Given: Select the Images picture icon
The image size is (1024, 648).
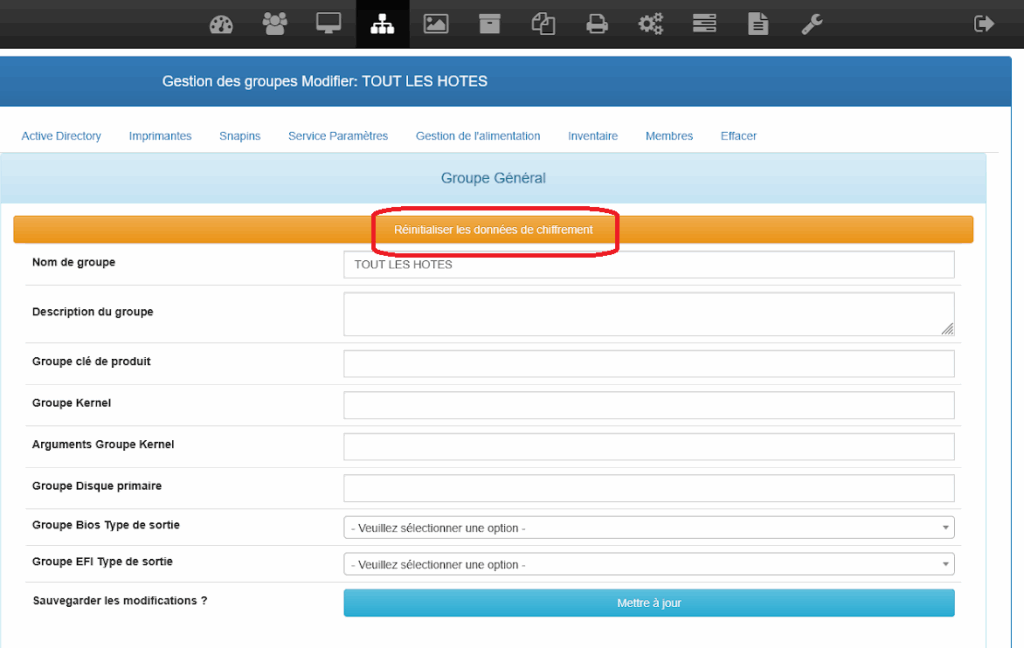Looking at the screenshot, I should coord(436,24).
